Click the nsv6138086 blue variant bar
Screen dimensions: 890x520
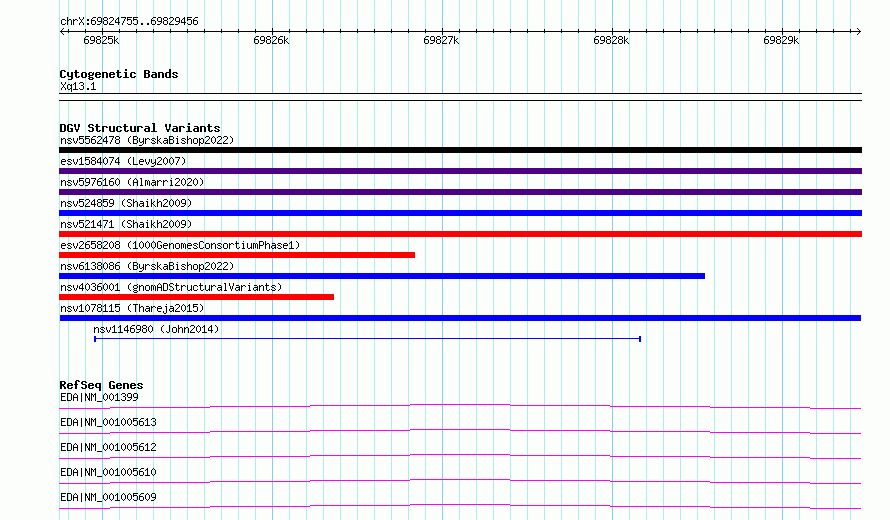pyautogui.click(x=382, y=276)
